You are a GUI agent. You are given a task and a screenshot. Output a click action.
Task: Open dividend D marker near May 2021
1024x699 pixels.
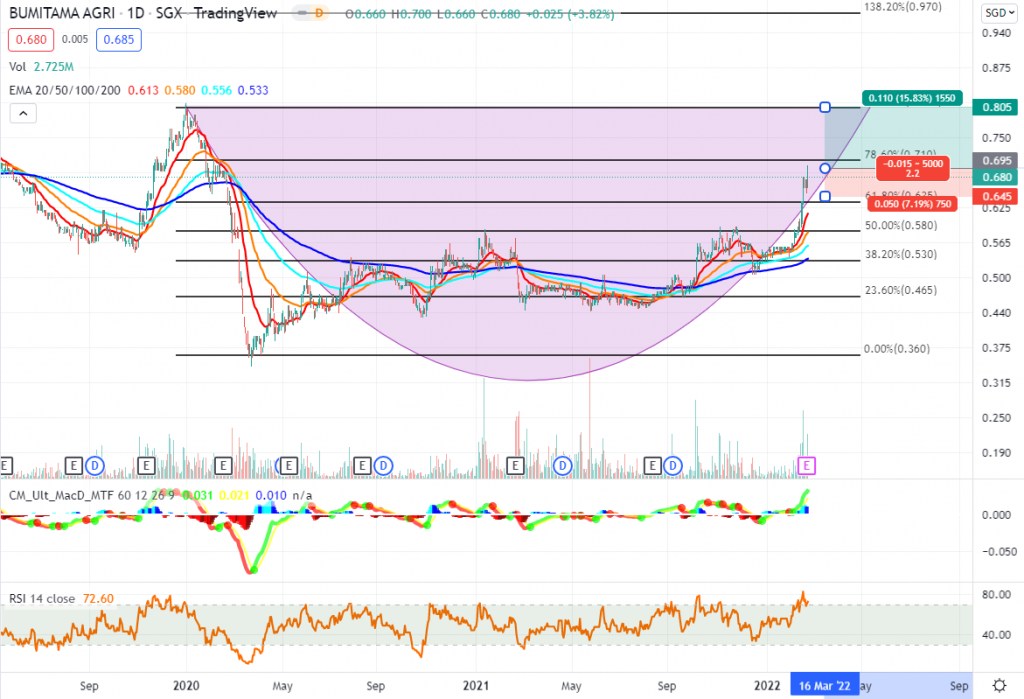coord(562,466)
